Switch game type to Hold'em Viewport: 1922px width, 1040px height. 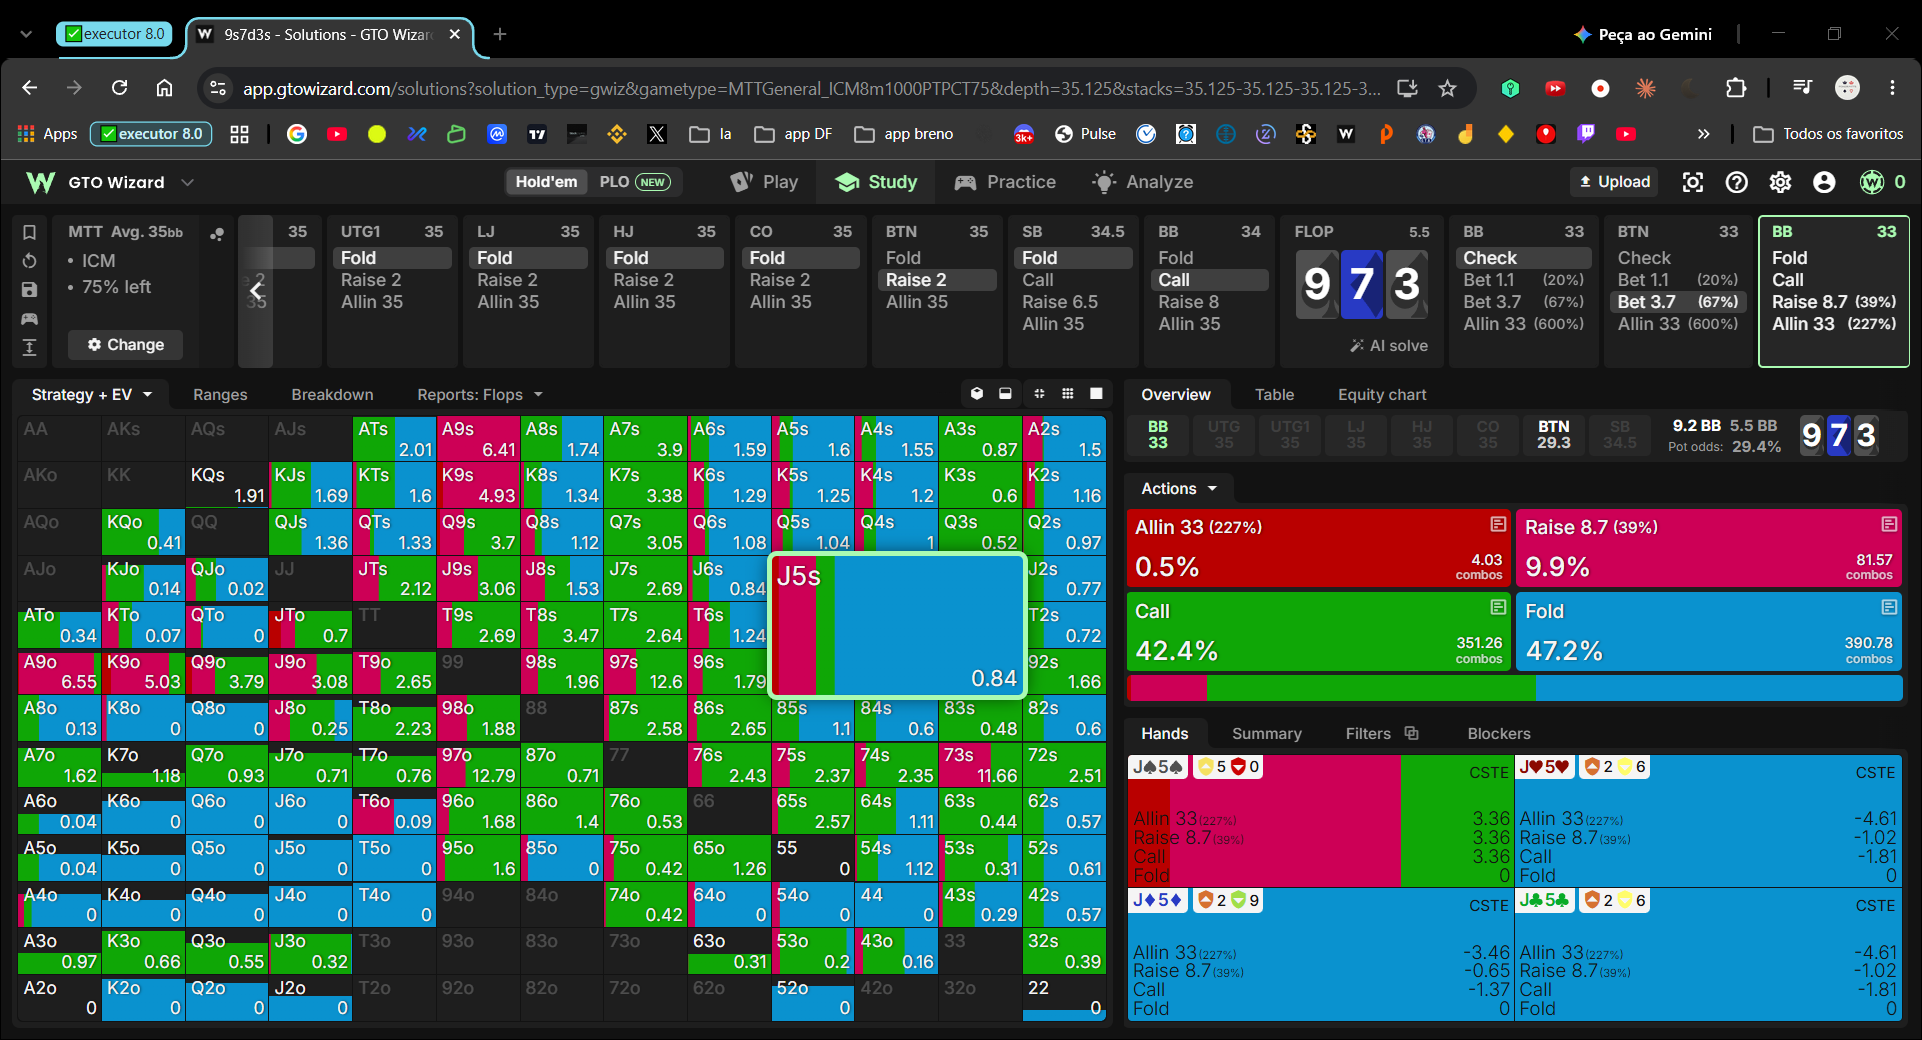[546, 182]
